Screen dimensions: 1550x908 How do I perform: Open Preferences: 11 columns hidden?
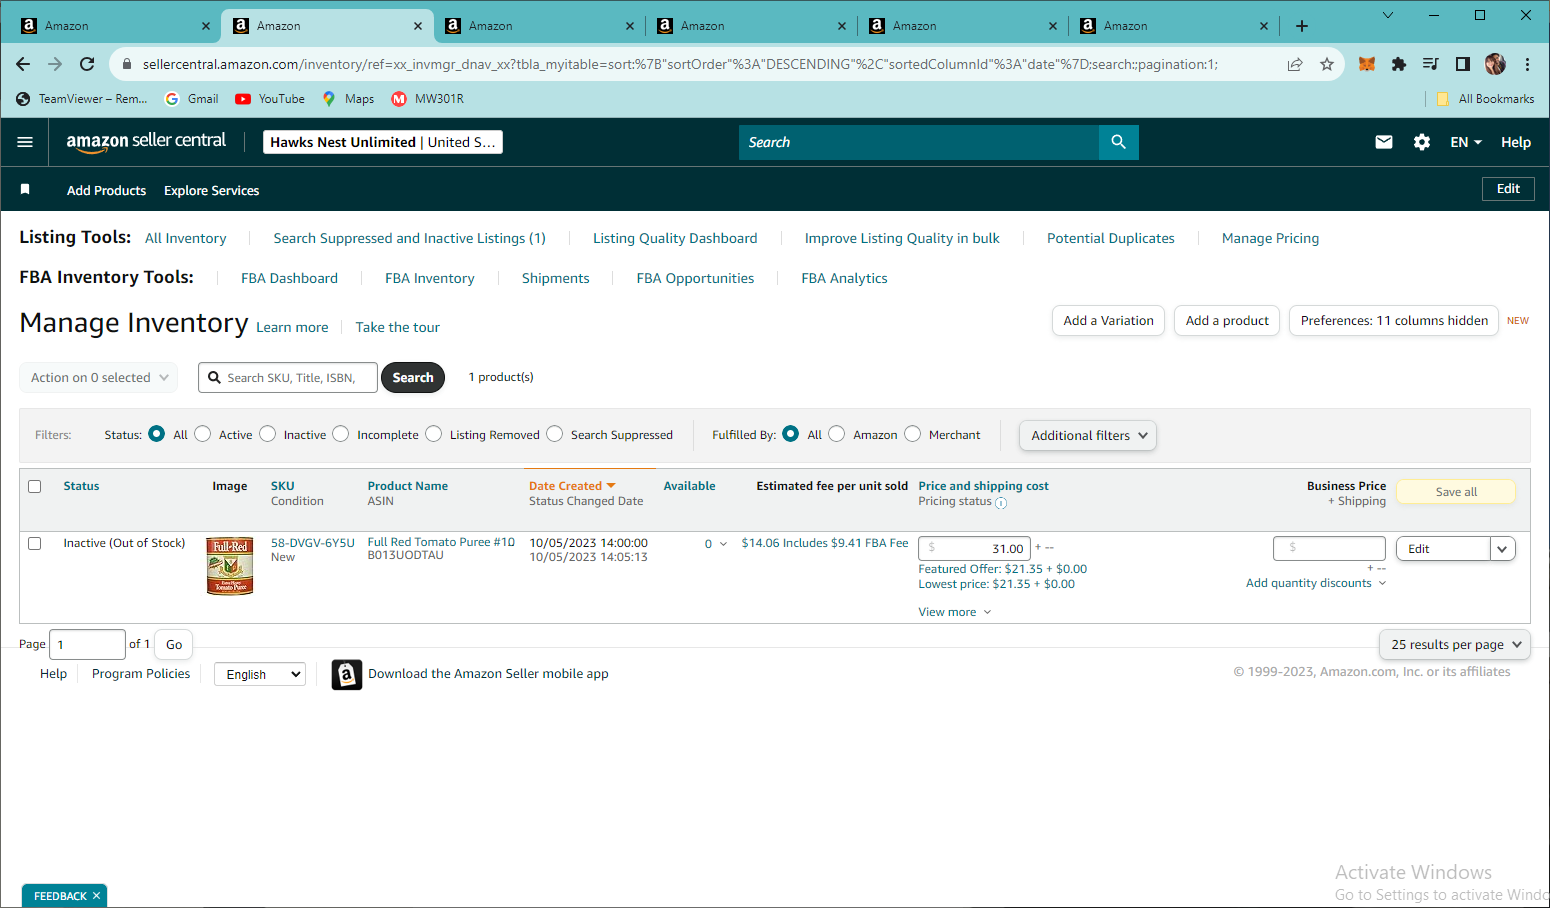(x=1394, y=321)
